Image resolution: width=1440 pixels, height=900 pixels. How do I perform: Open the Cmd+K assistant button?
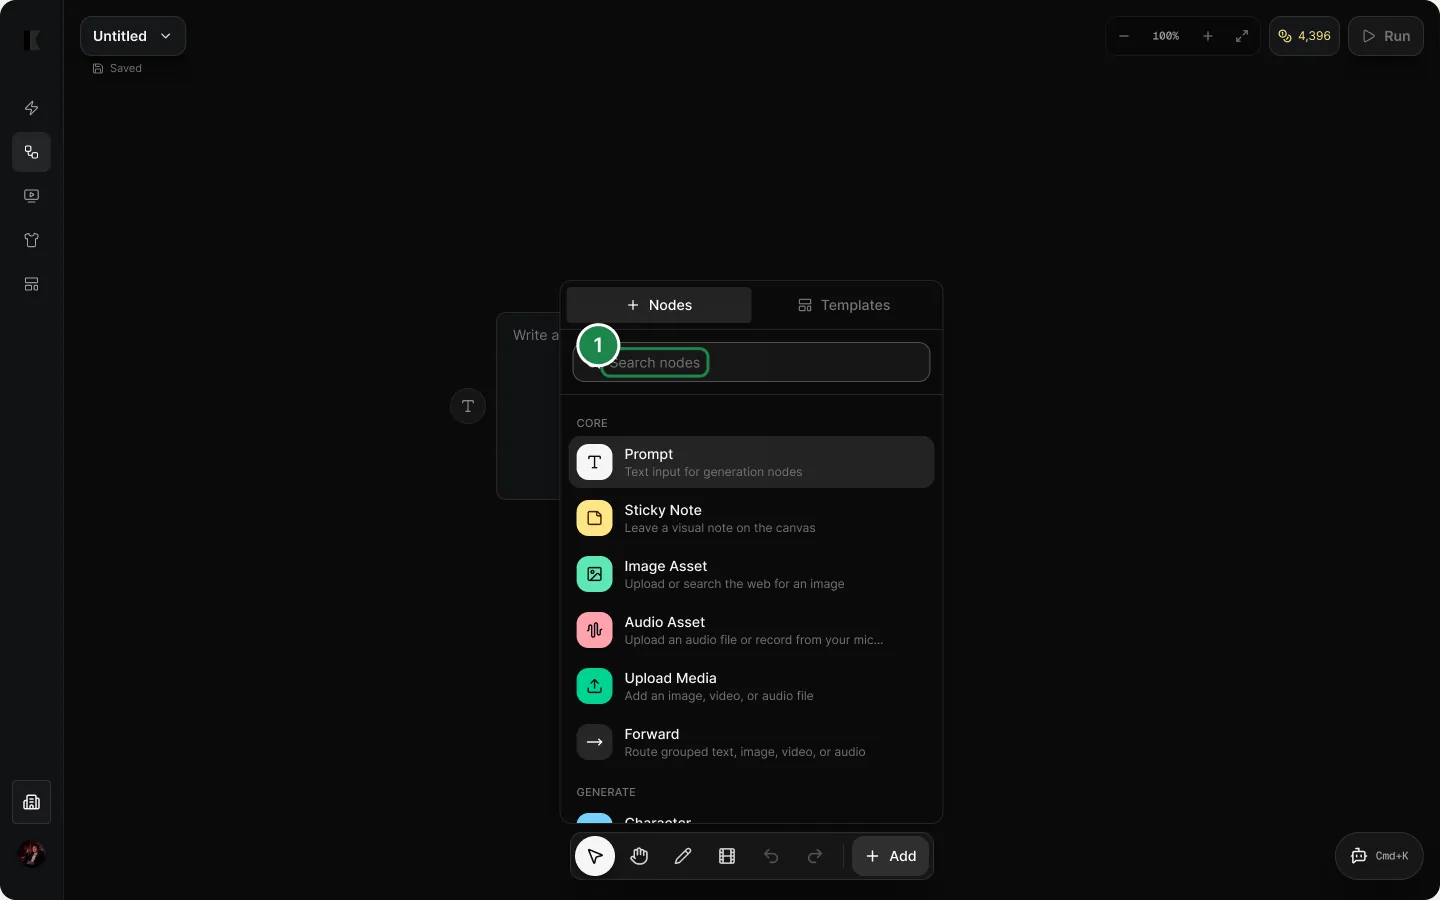(x=1379, y=856)
